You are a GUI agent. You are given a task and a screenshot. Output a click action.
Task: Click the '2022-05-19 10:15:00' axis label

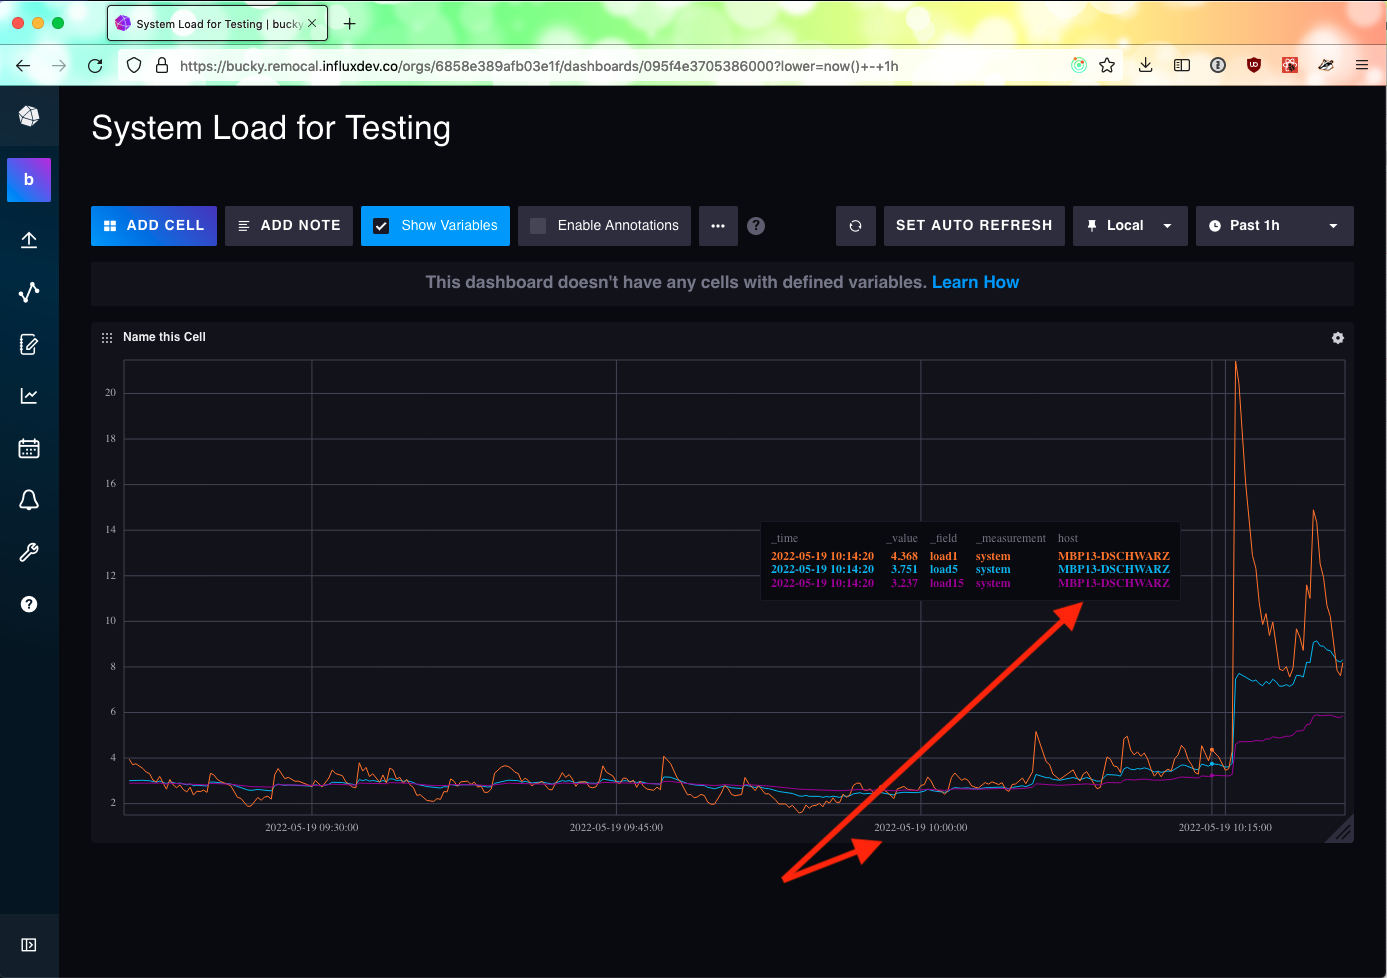(1225, 827)
